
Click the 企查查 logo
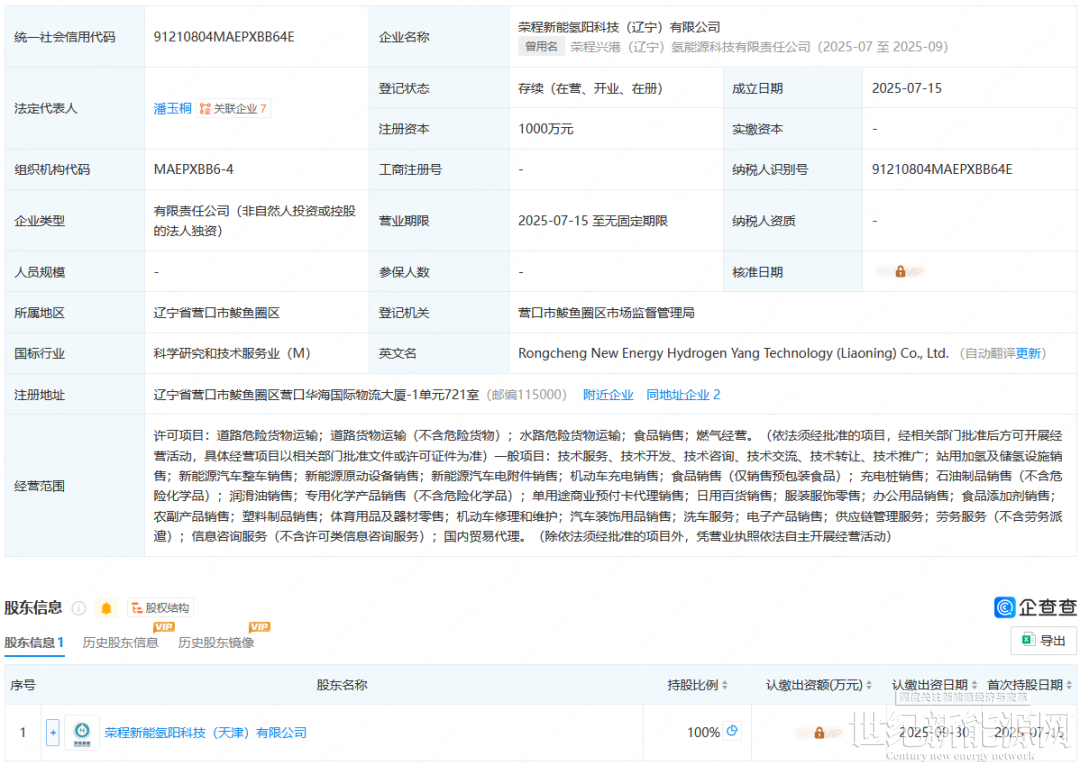tap(1035, 607)
